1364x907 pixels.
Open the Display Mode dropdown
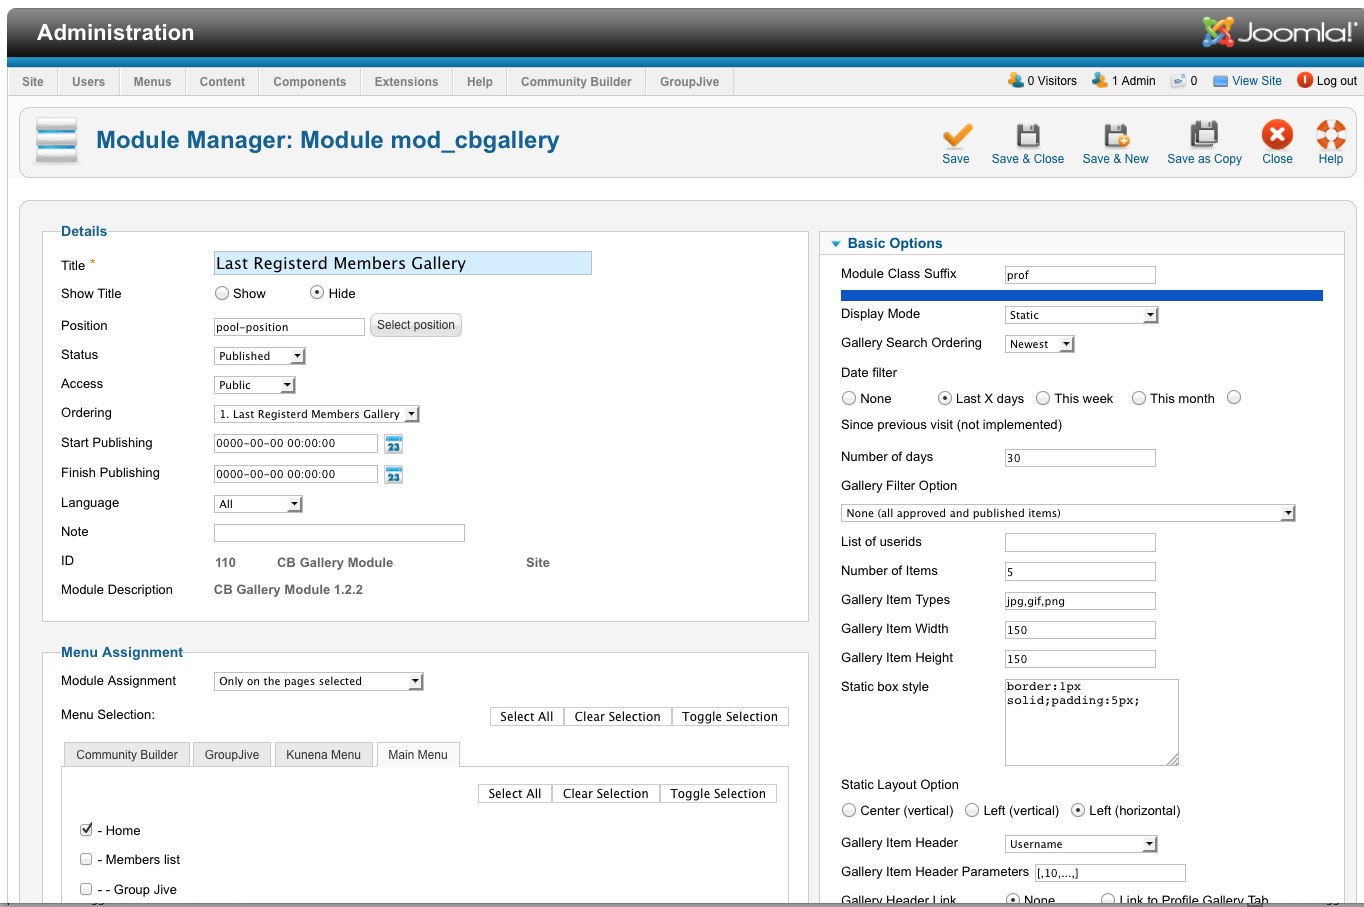click(1081, 315)
